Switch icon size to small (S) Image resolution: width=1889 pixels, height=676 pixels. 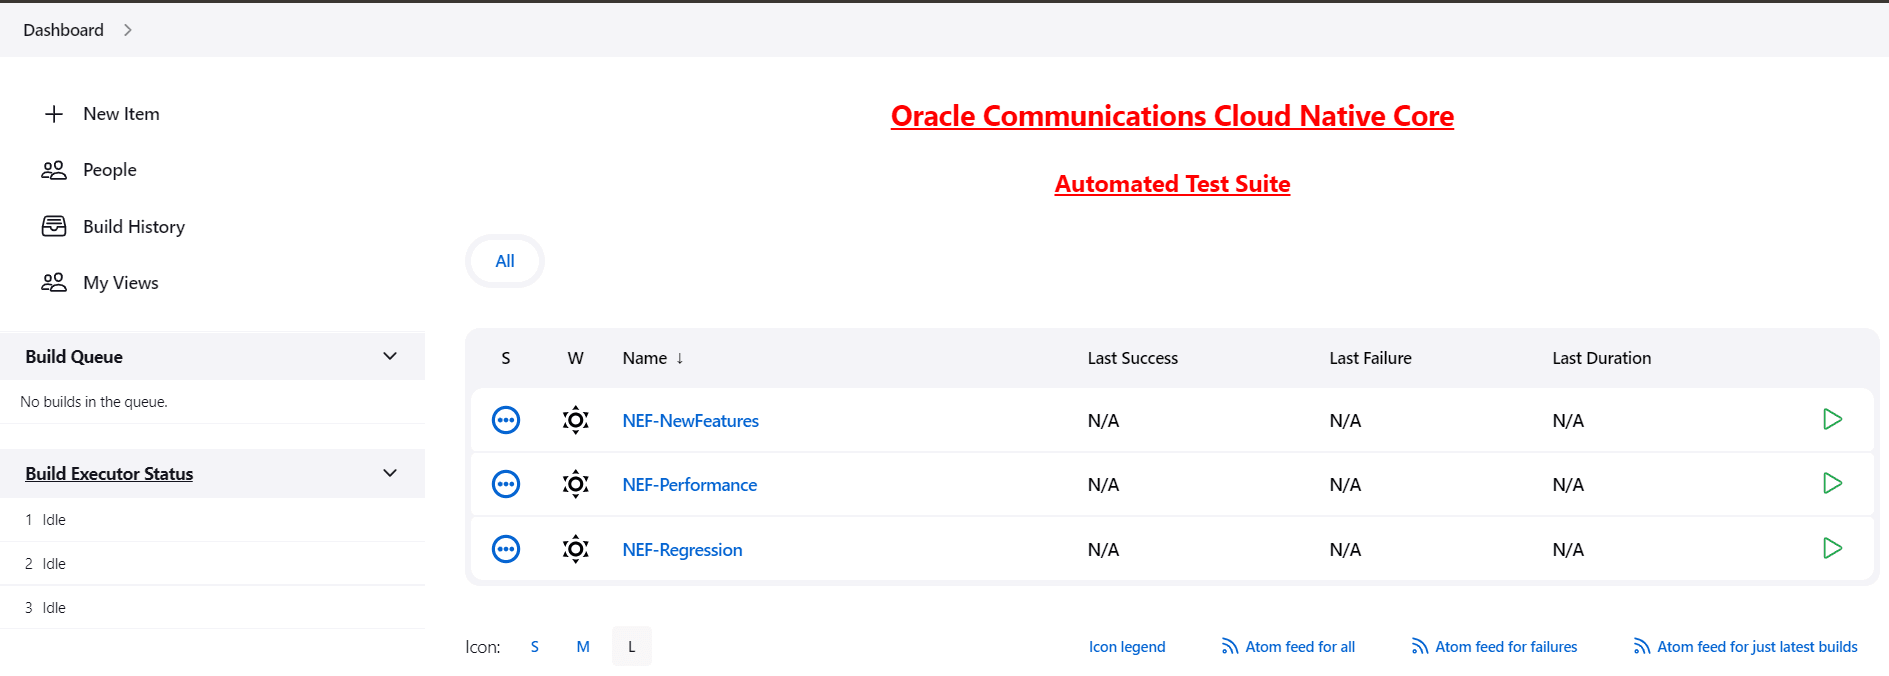pyautogui.click(x=535, y=647)
